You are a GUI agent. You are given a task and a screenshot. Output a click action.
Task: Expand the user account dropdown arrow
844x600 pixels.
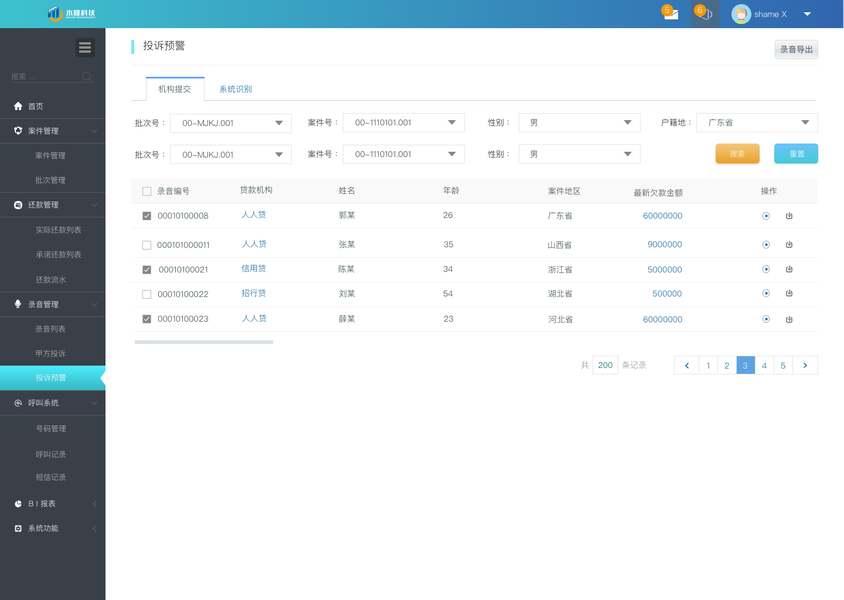[x=807, y=14]
